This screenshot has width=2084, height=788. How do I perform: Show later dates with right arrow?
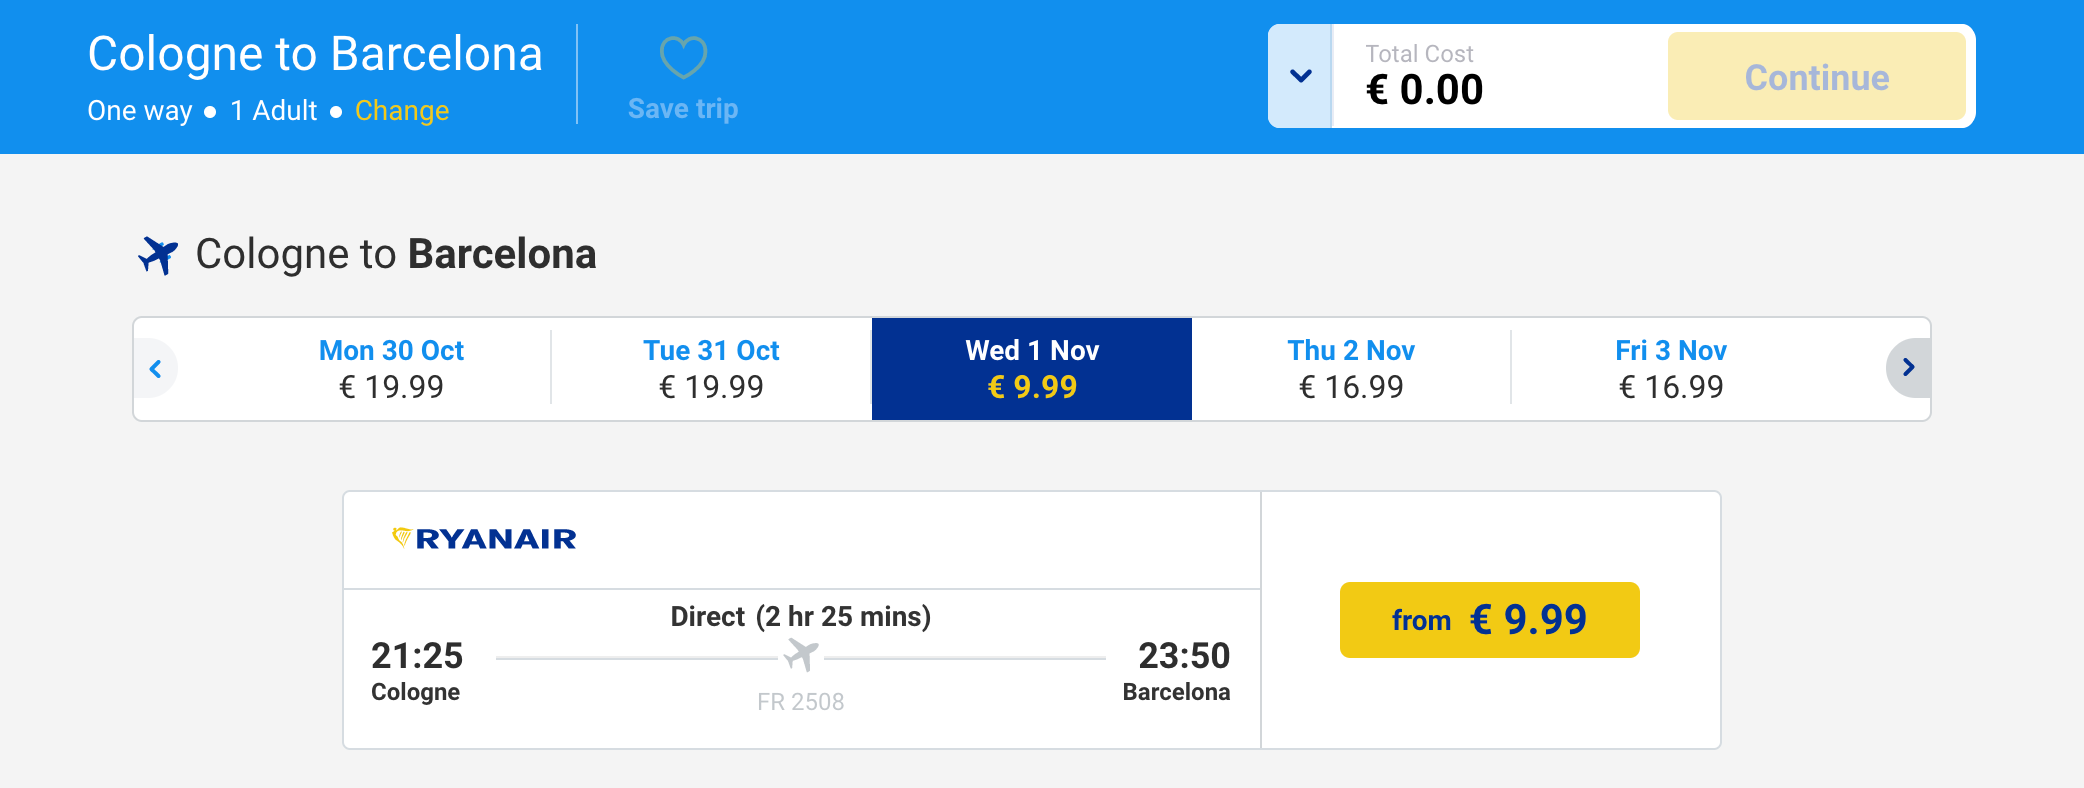[x=1907, y=368]
